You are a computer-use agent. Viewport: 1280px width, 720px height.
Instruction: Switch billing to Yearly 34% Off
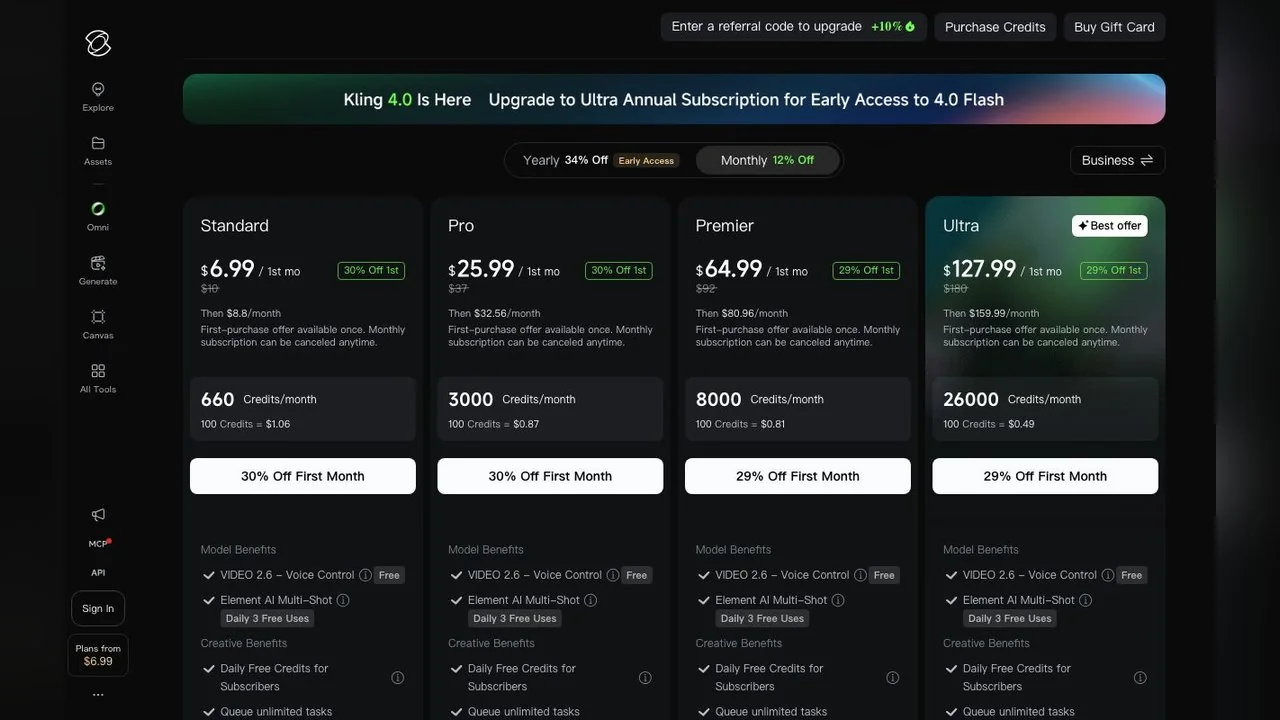(600, 160)
